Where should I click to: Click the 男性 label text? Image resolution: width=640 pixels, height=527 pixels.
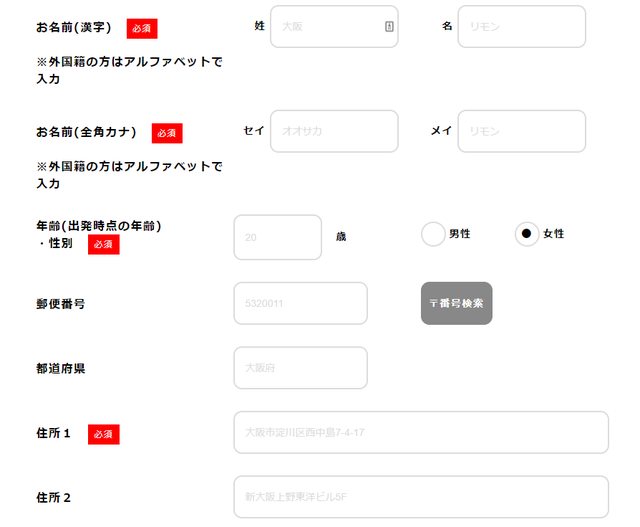coord(460,234)
